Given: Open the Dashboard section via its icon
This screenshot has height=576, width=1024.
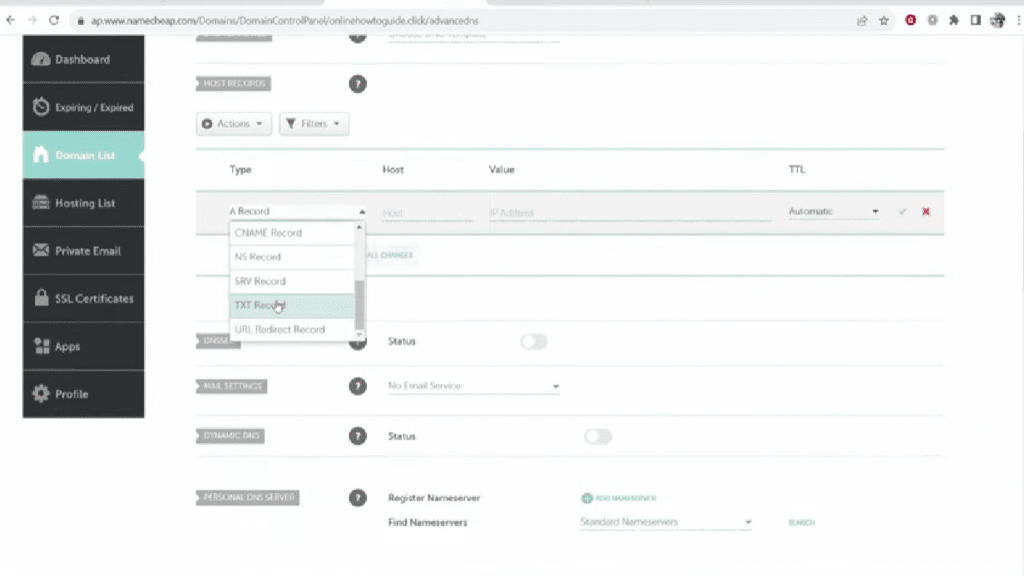Looking at the screenshot, I should pos(41,59).
